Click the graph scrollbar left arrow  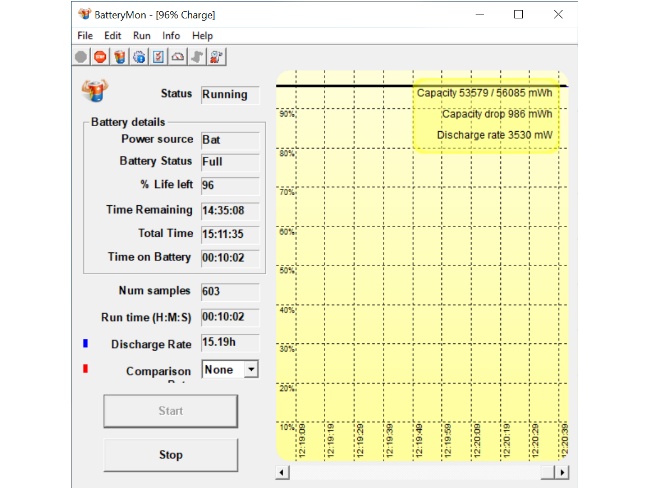pyautogui.click(x=282, y=472)
